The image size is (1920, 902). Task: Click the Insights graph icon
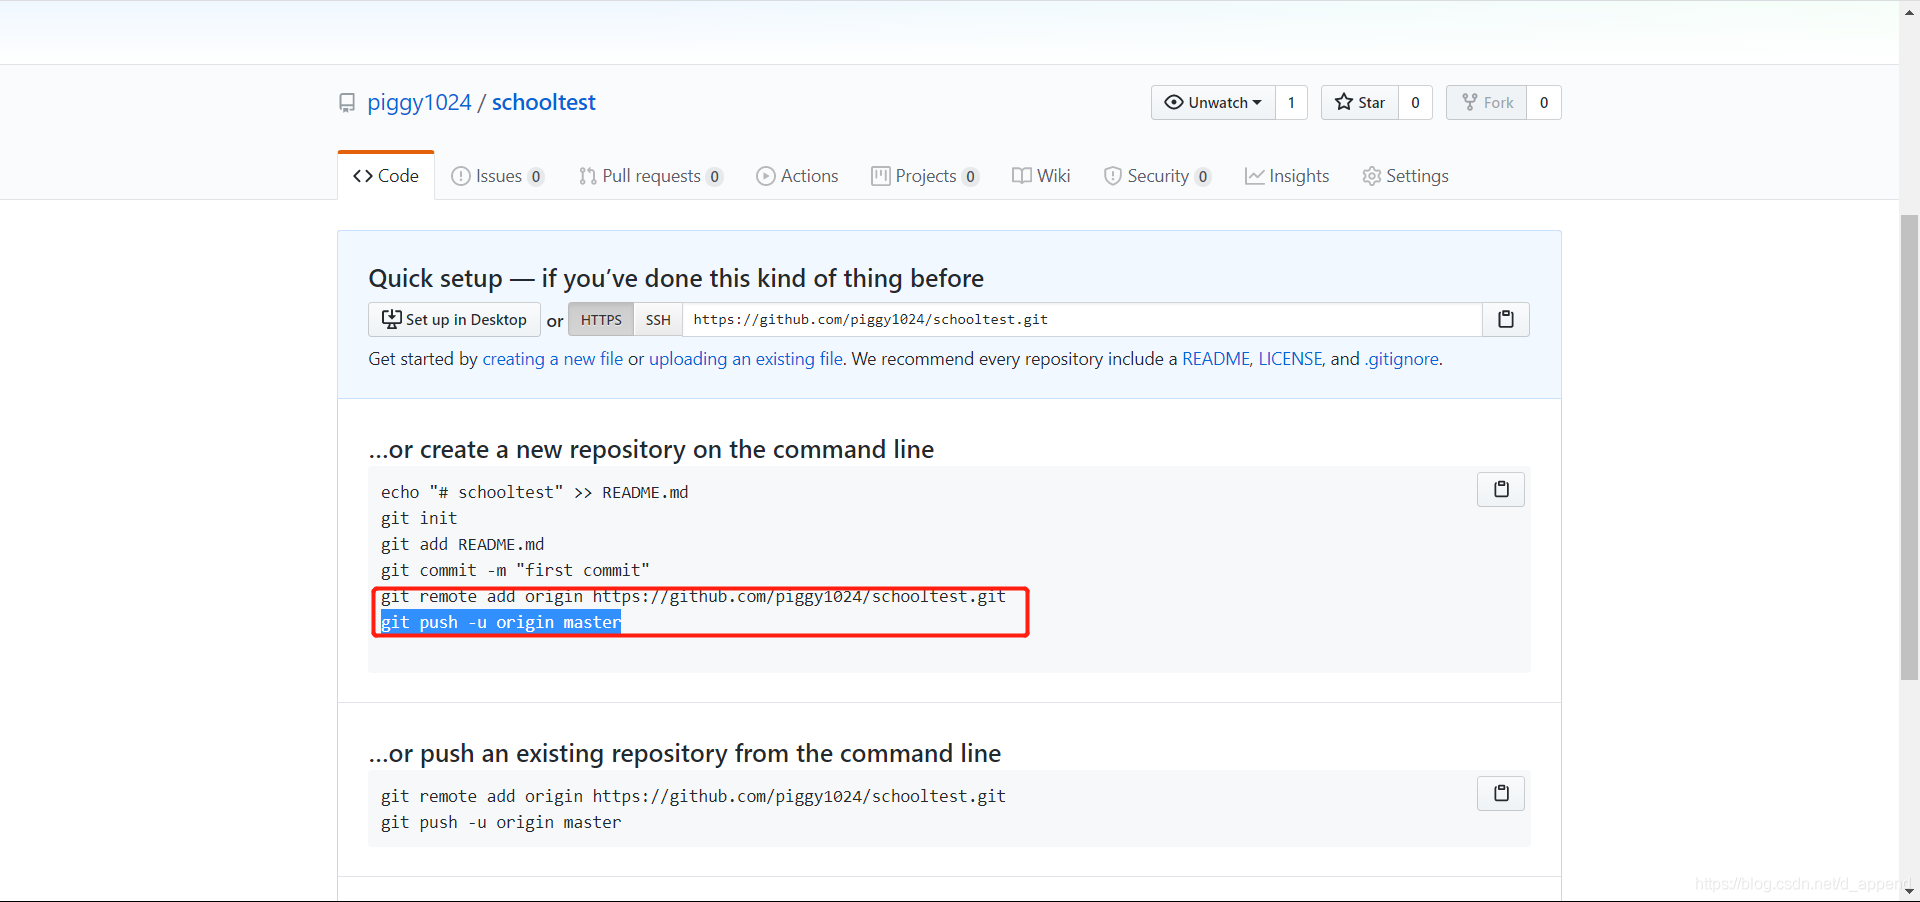tap(1254, 176)
